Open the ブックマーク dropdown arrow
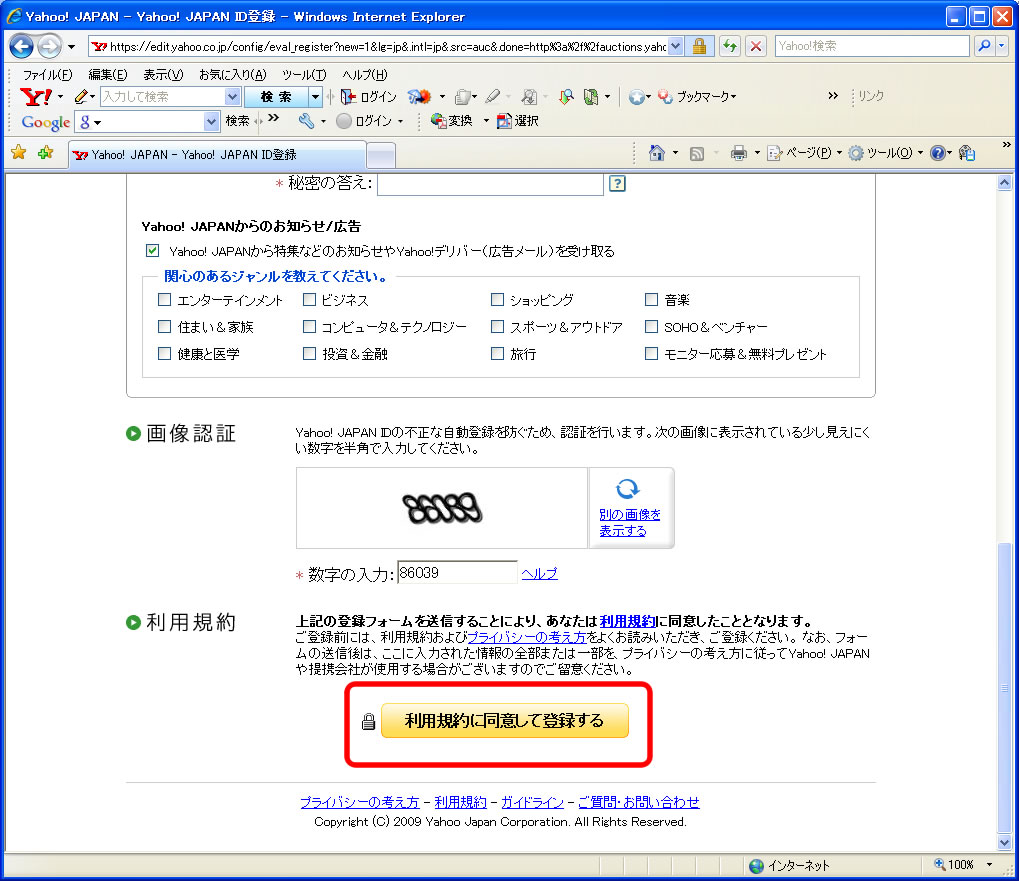 point(734,97)
